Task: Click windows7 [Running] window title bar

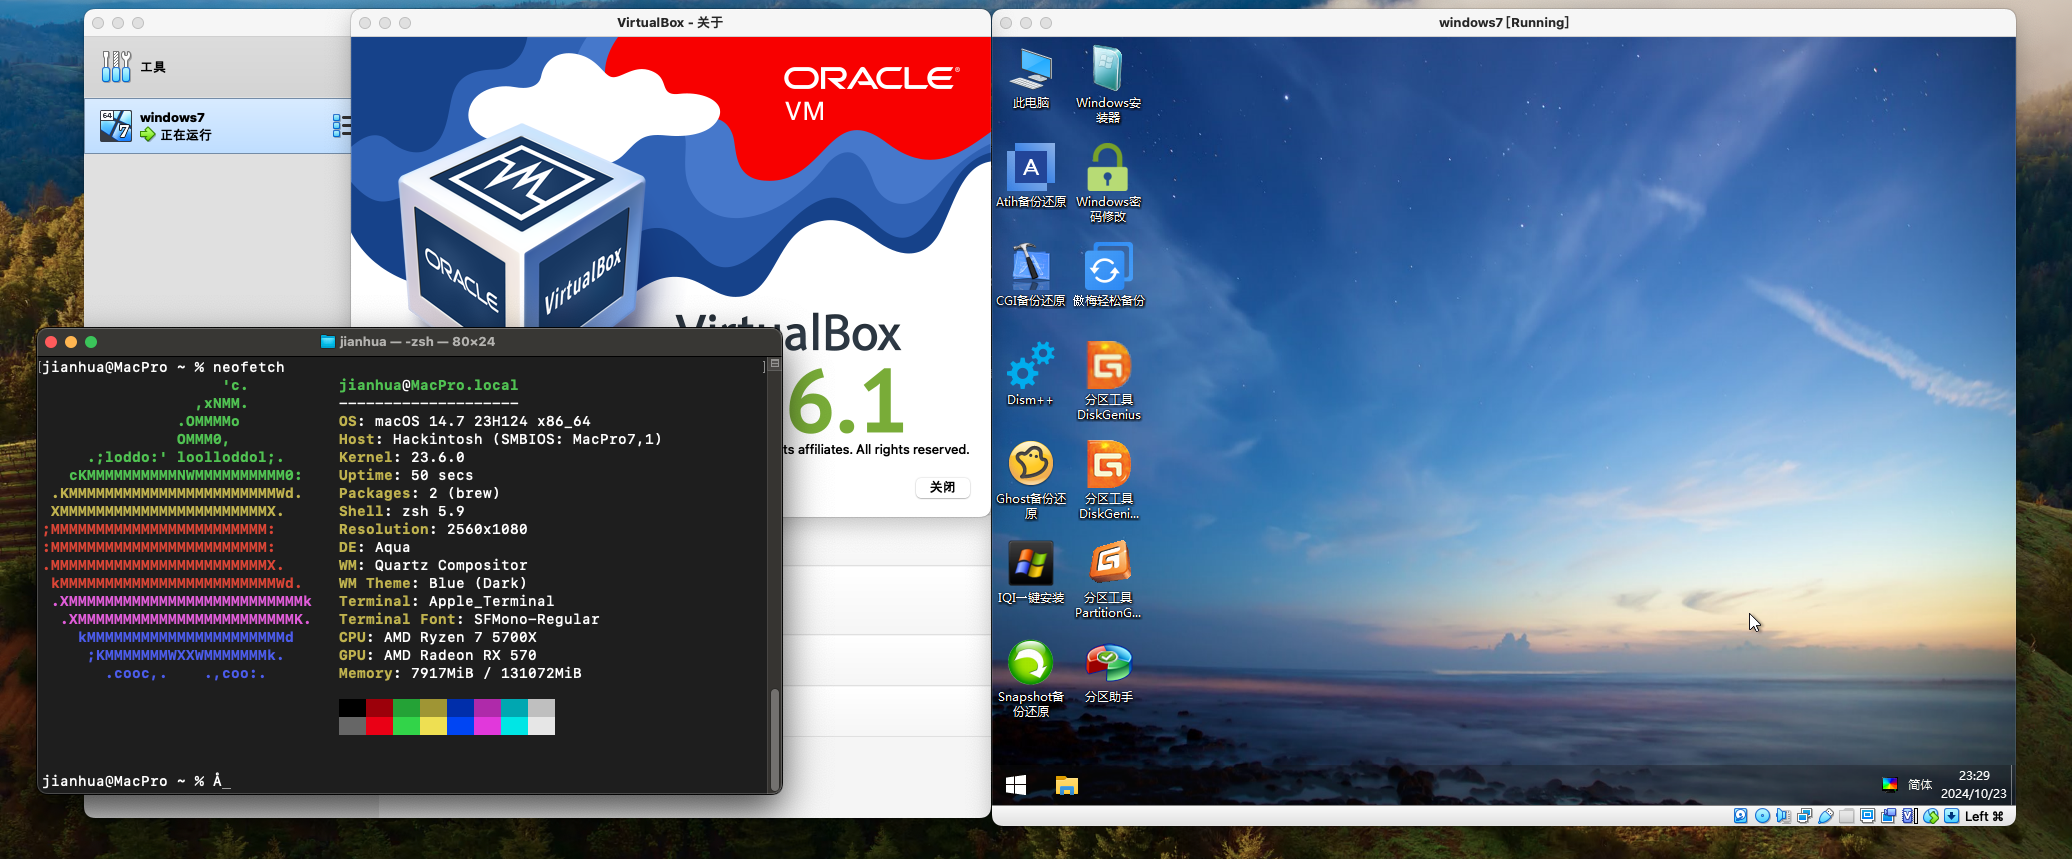Action: [1503, 22]
